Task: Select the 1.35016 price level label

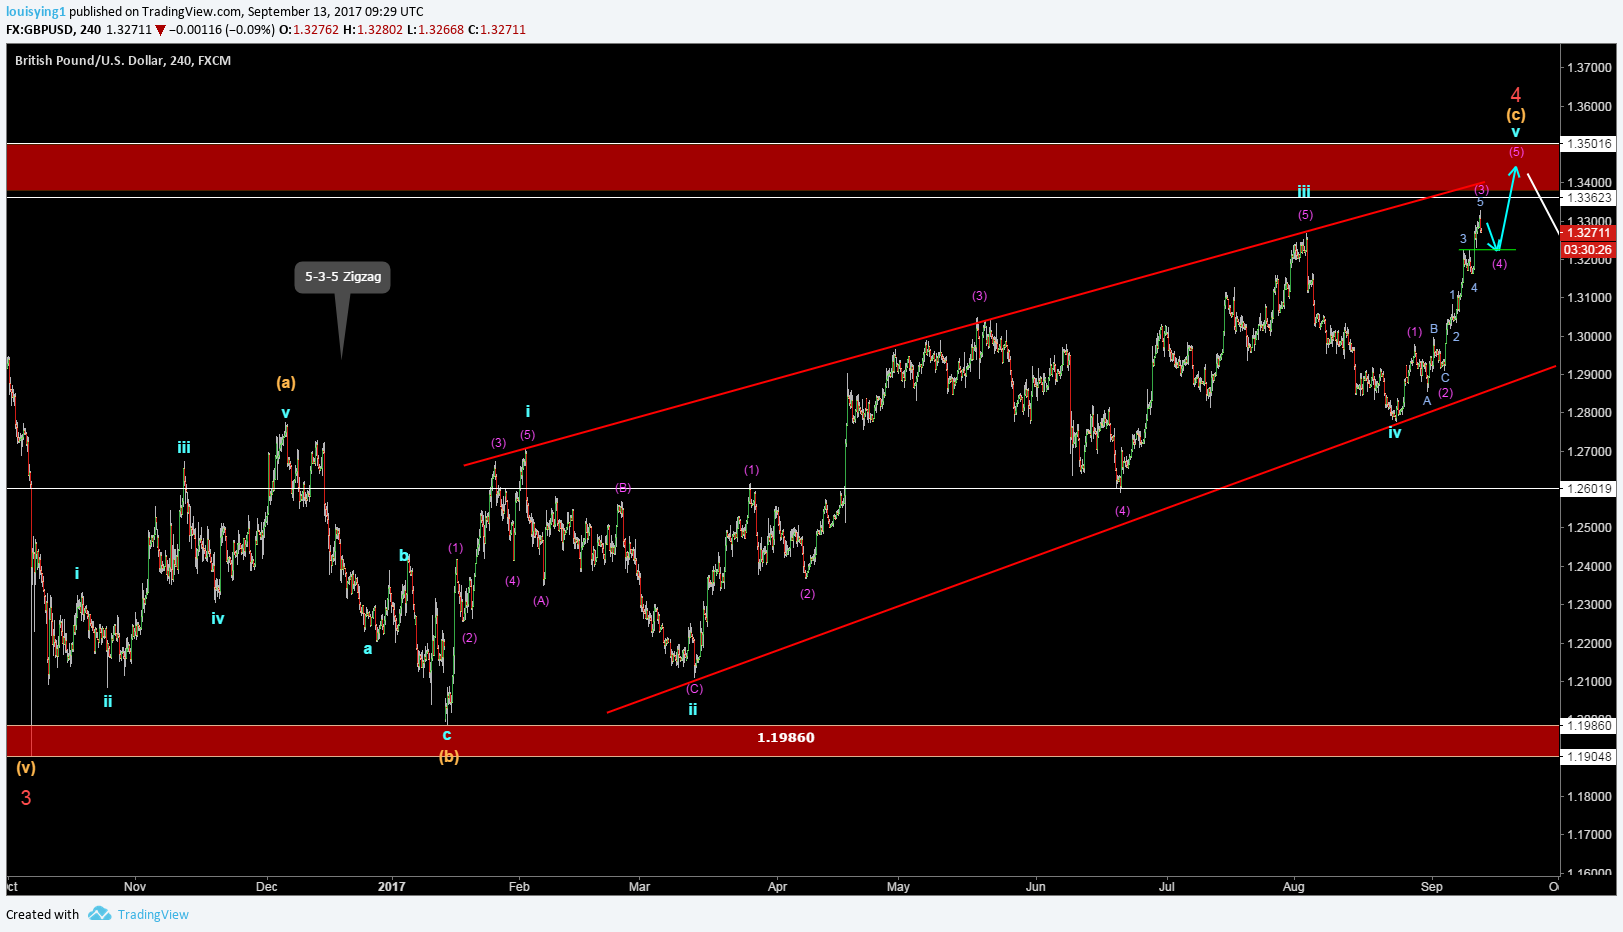Action: pos(1589,144)
